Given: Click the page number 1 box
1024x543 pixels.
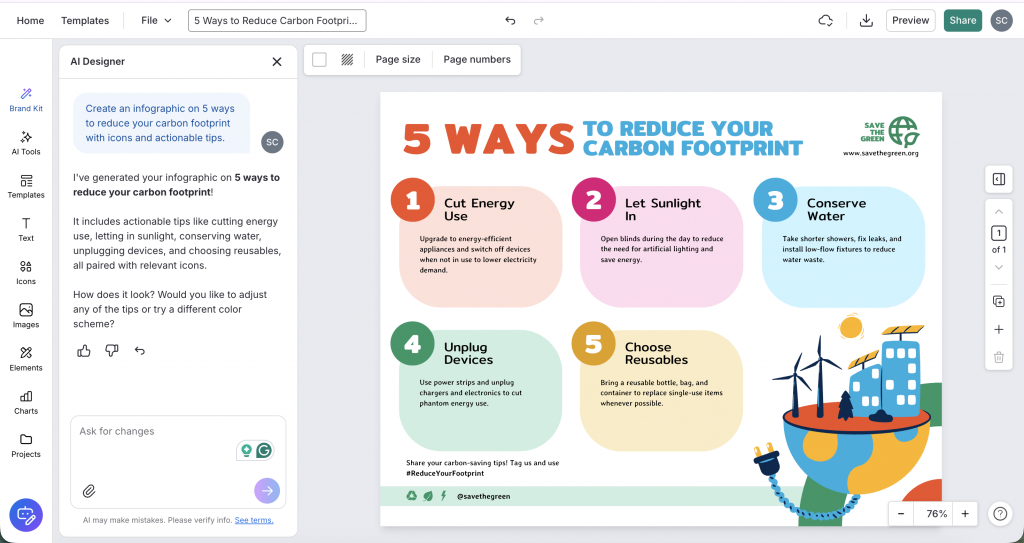Looking at the screenshot, I should [999, 233].
